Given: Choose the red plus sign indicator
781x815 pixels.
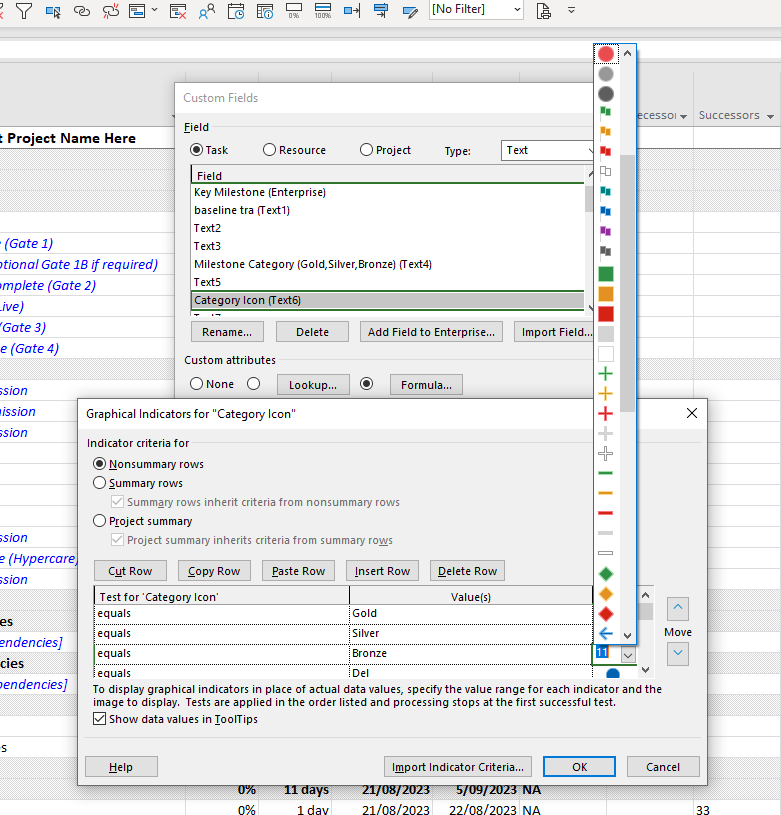Looking at the screenshot, I should pos(605,414).
